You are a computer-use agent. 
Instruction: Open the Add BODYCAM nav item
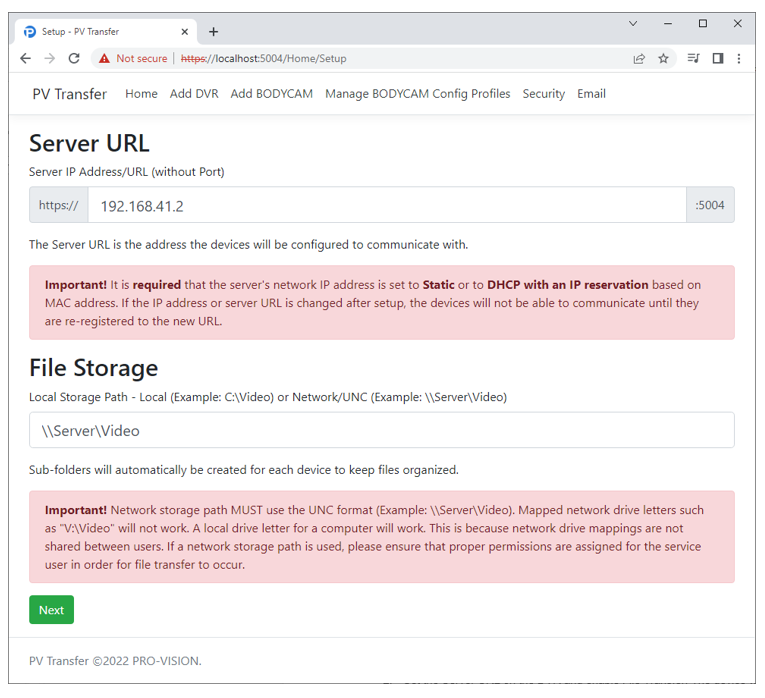272,94
